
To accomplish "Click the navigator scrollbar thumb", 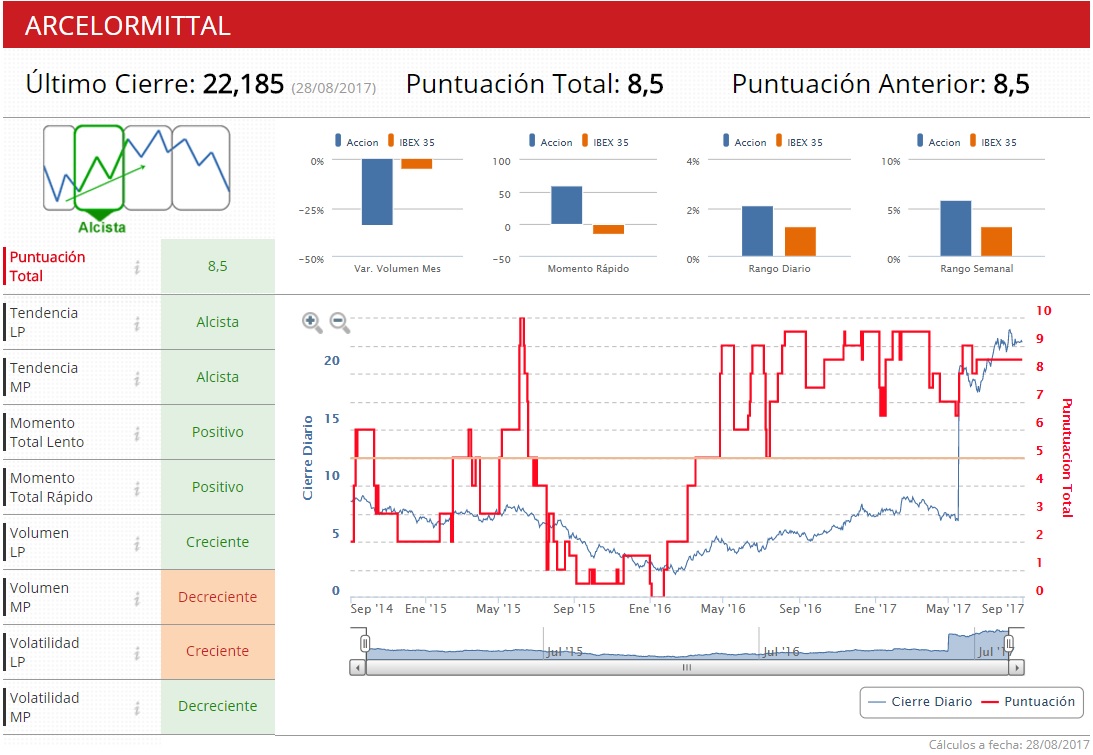I will click(687, 668).
